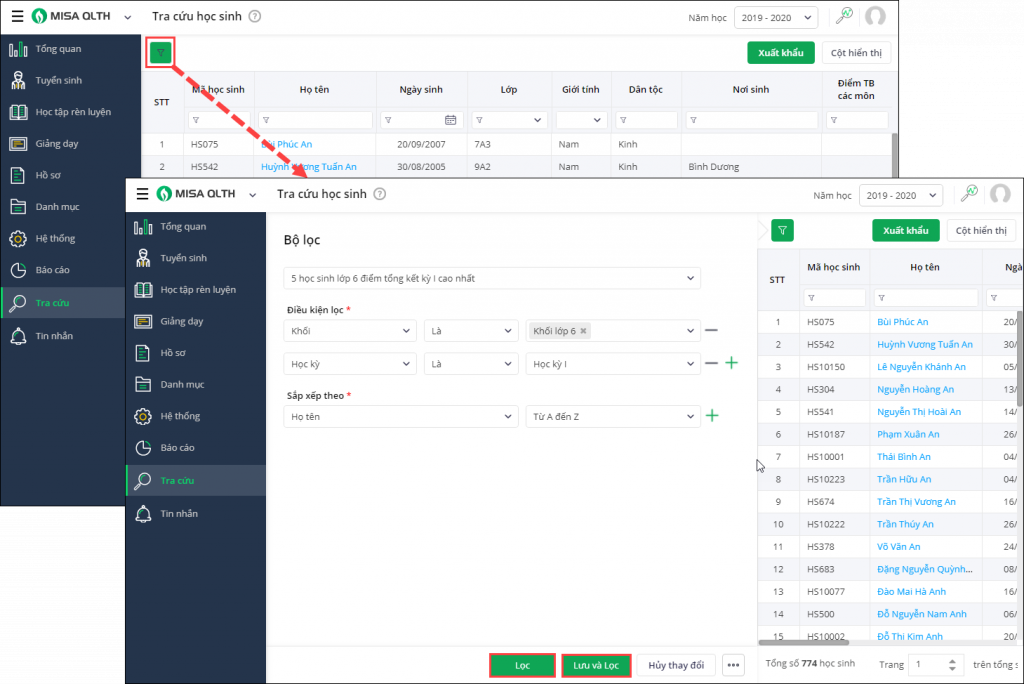Open Tuyển sinh in front window sidebar
Image resolution: width=1024 pixels, height=684 pixels.
pos(196,258)
